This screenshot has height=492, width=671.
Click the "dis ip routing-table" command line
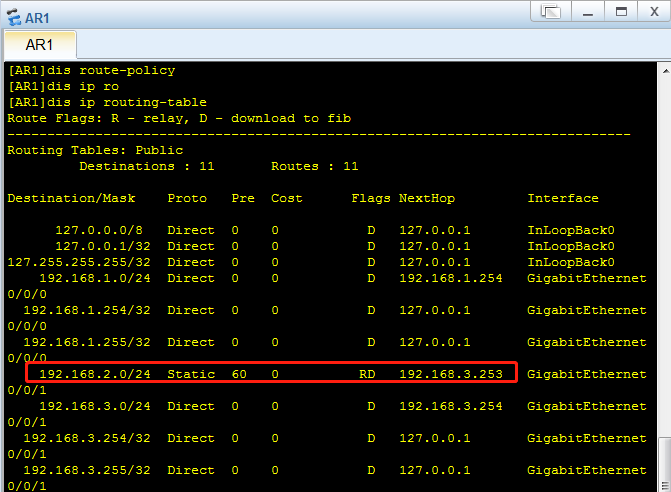(107, 102)
